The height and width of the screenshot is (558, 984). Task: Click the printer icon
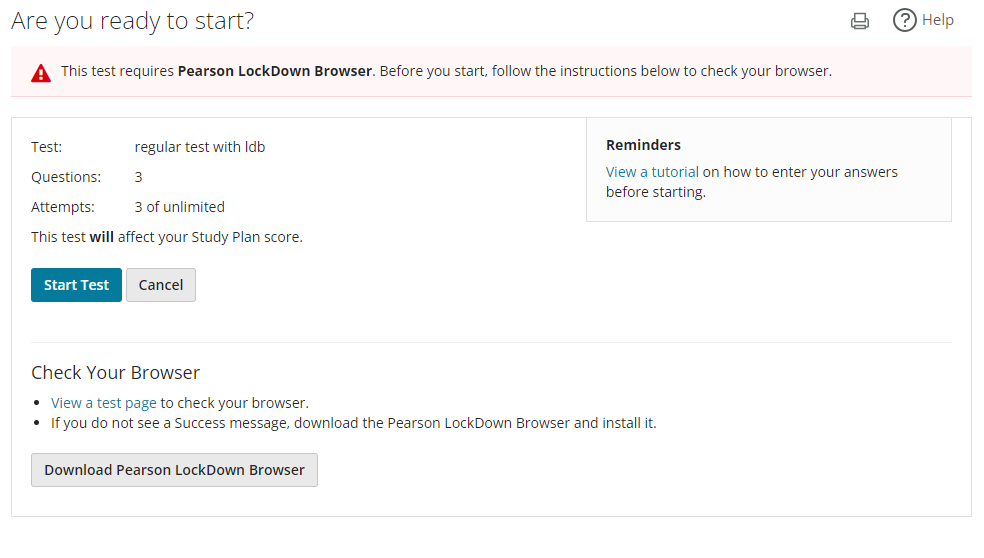860,21
